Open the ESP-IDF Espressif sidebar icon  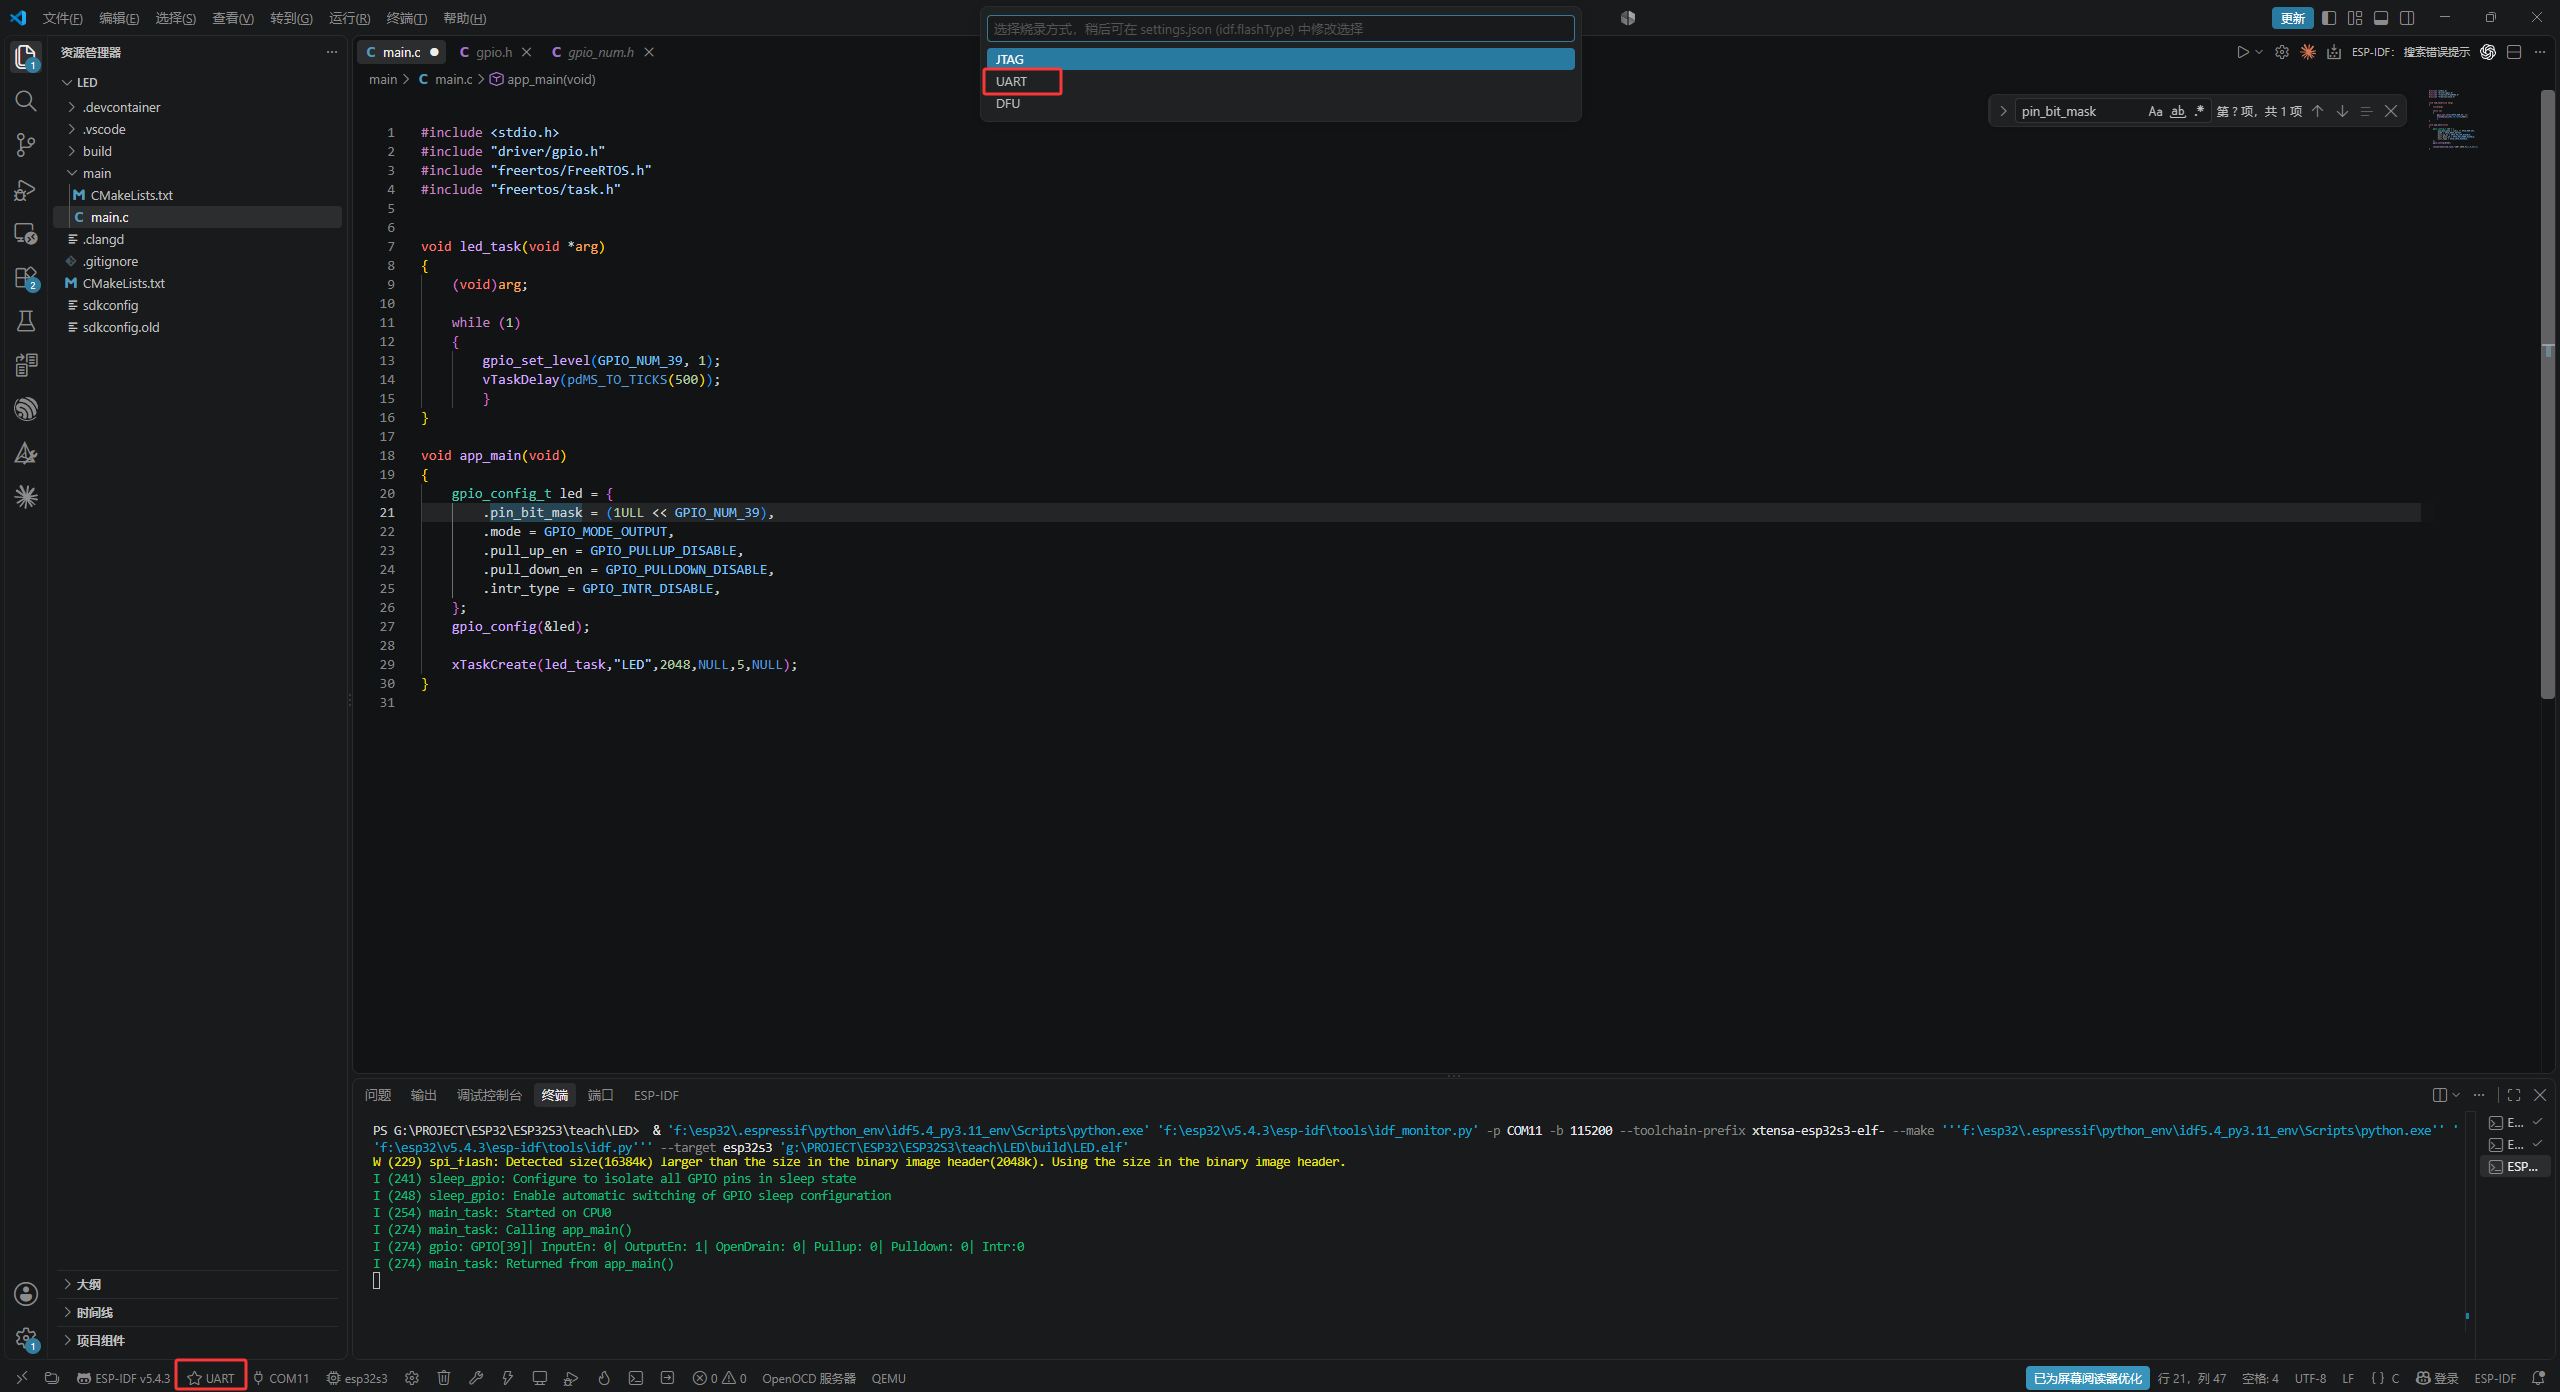tap(26, 409)
